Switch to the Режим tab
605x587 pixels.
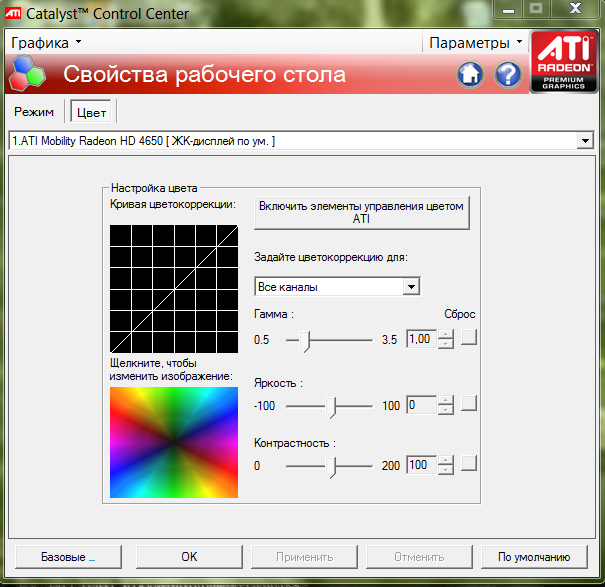point(34,112)
